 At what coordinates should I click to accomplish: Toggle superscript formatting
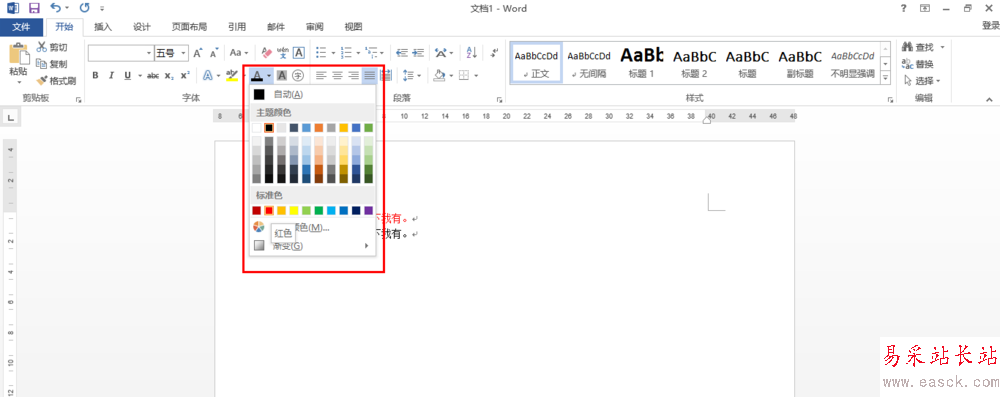(x=185, y=75)
